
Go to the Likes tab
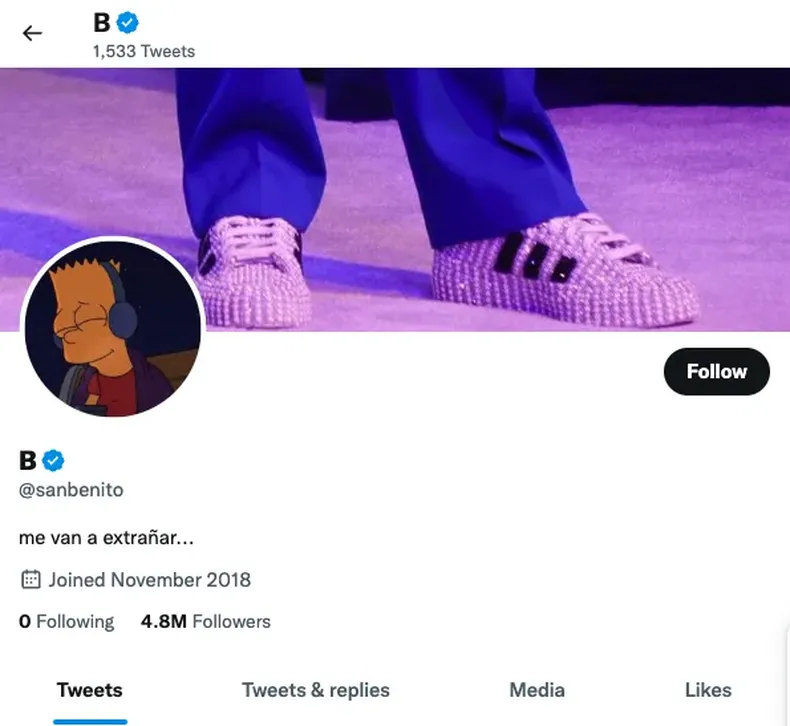pyautogui.click(x=708, y=690)
